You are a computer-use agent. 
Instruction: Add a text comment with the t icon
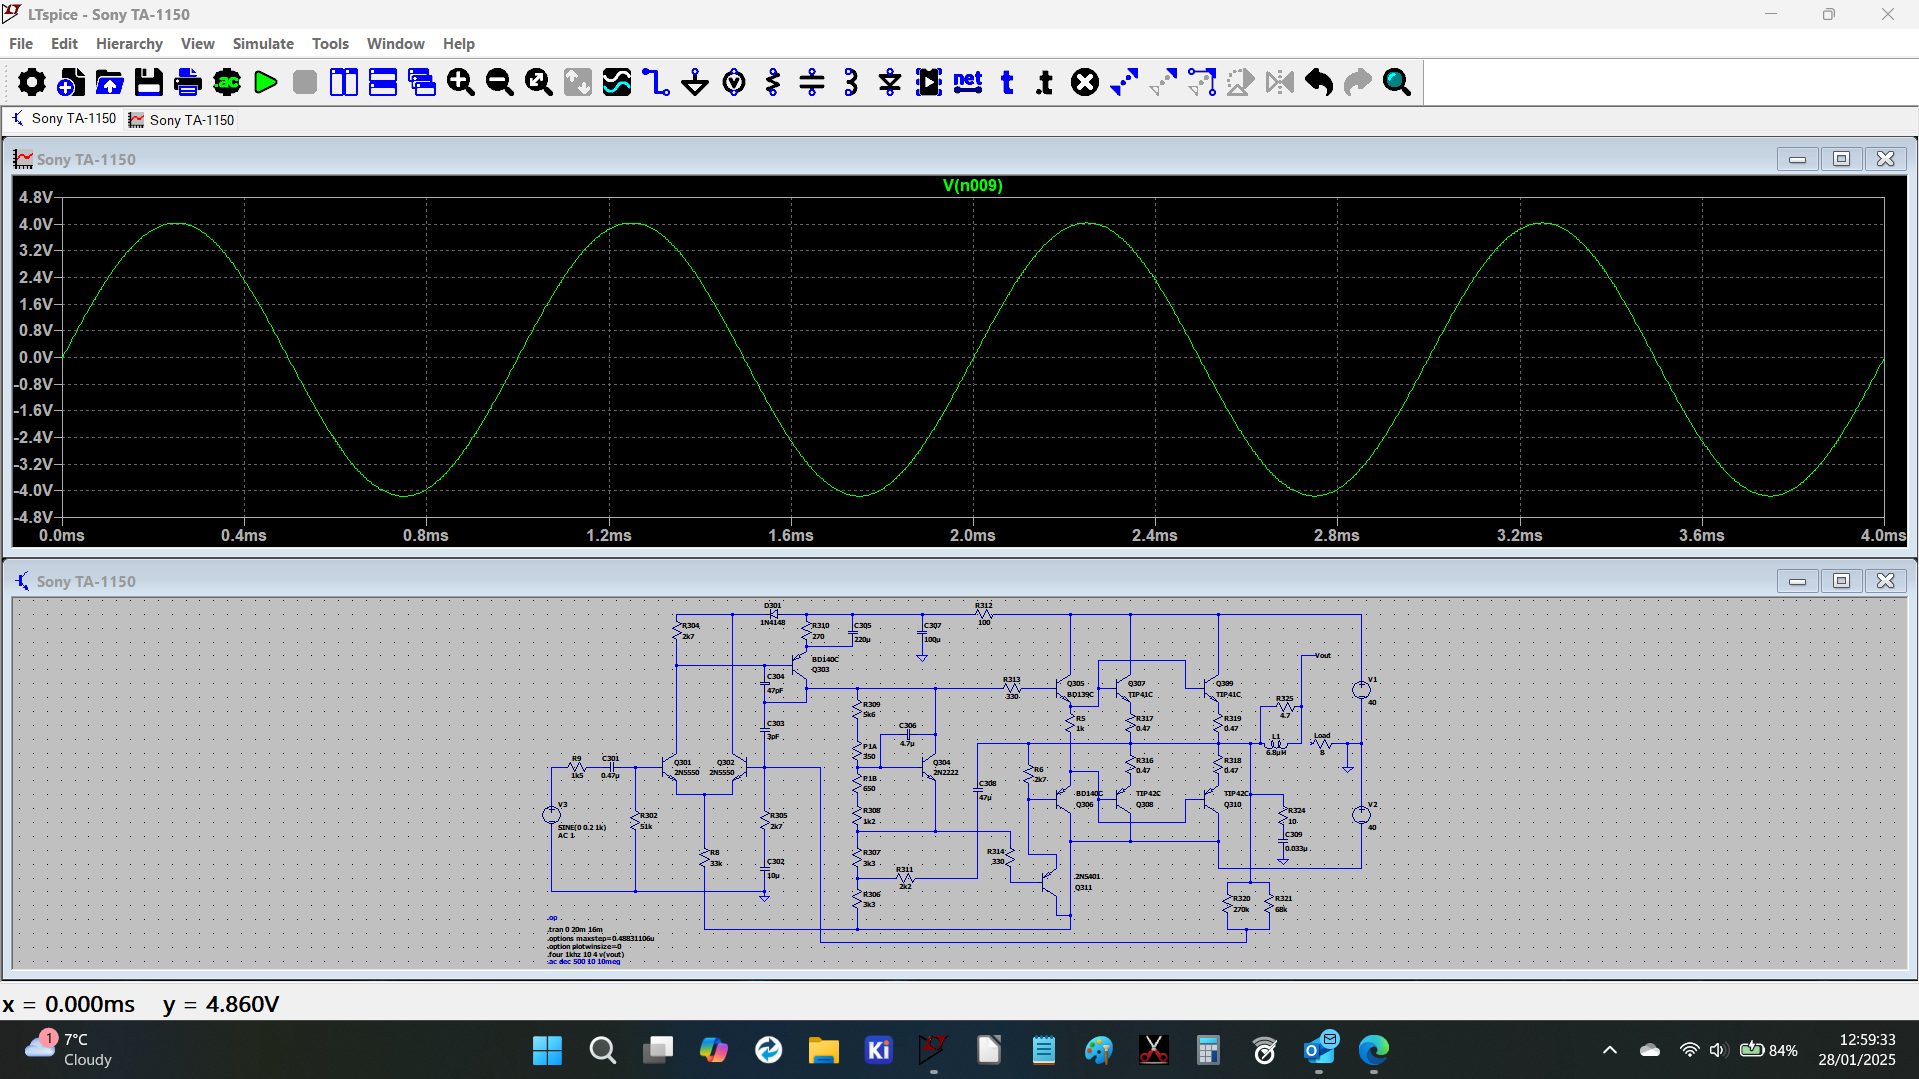pyautogui.click(x=1007, y=82)
